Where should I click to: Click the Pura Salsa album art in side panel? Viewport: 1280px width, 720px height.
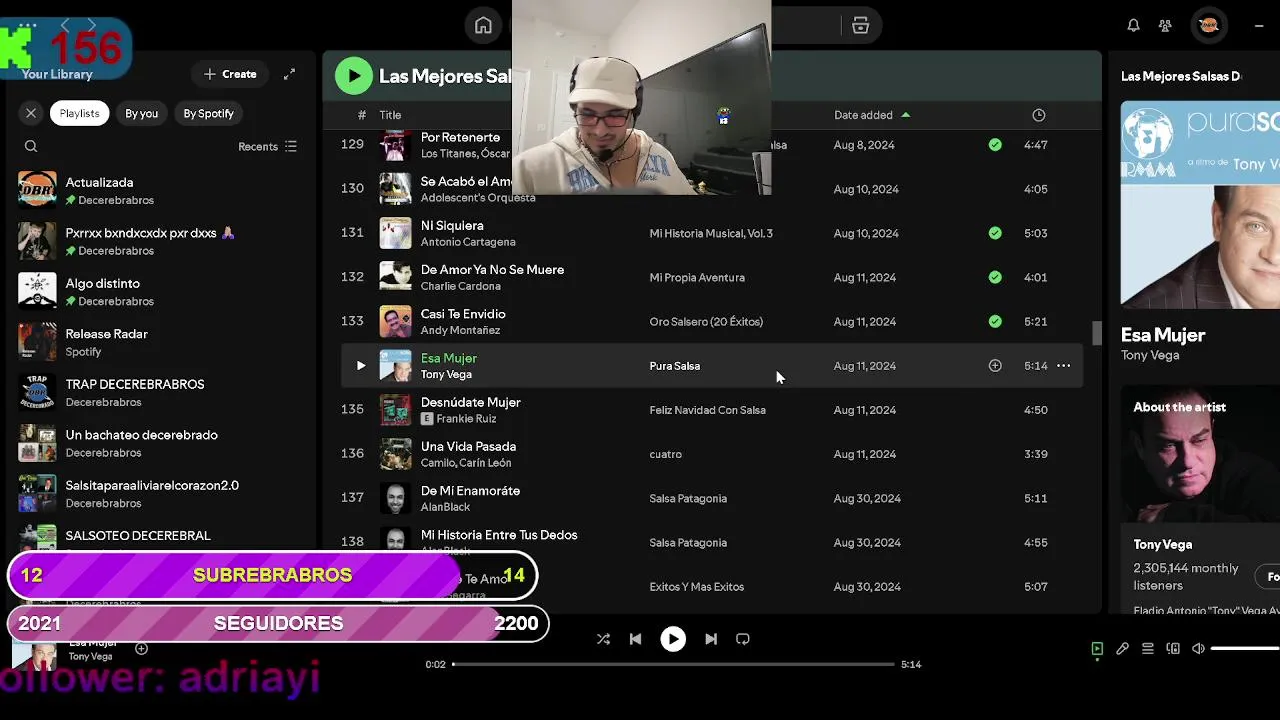[x=1200, y=203]
